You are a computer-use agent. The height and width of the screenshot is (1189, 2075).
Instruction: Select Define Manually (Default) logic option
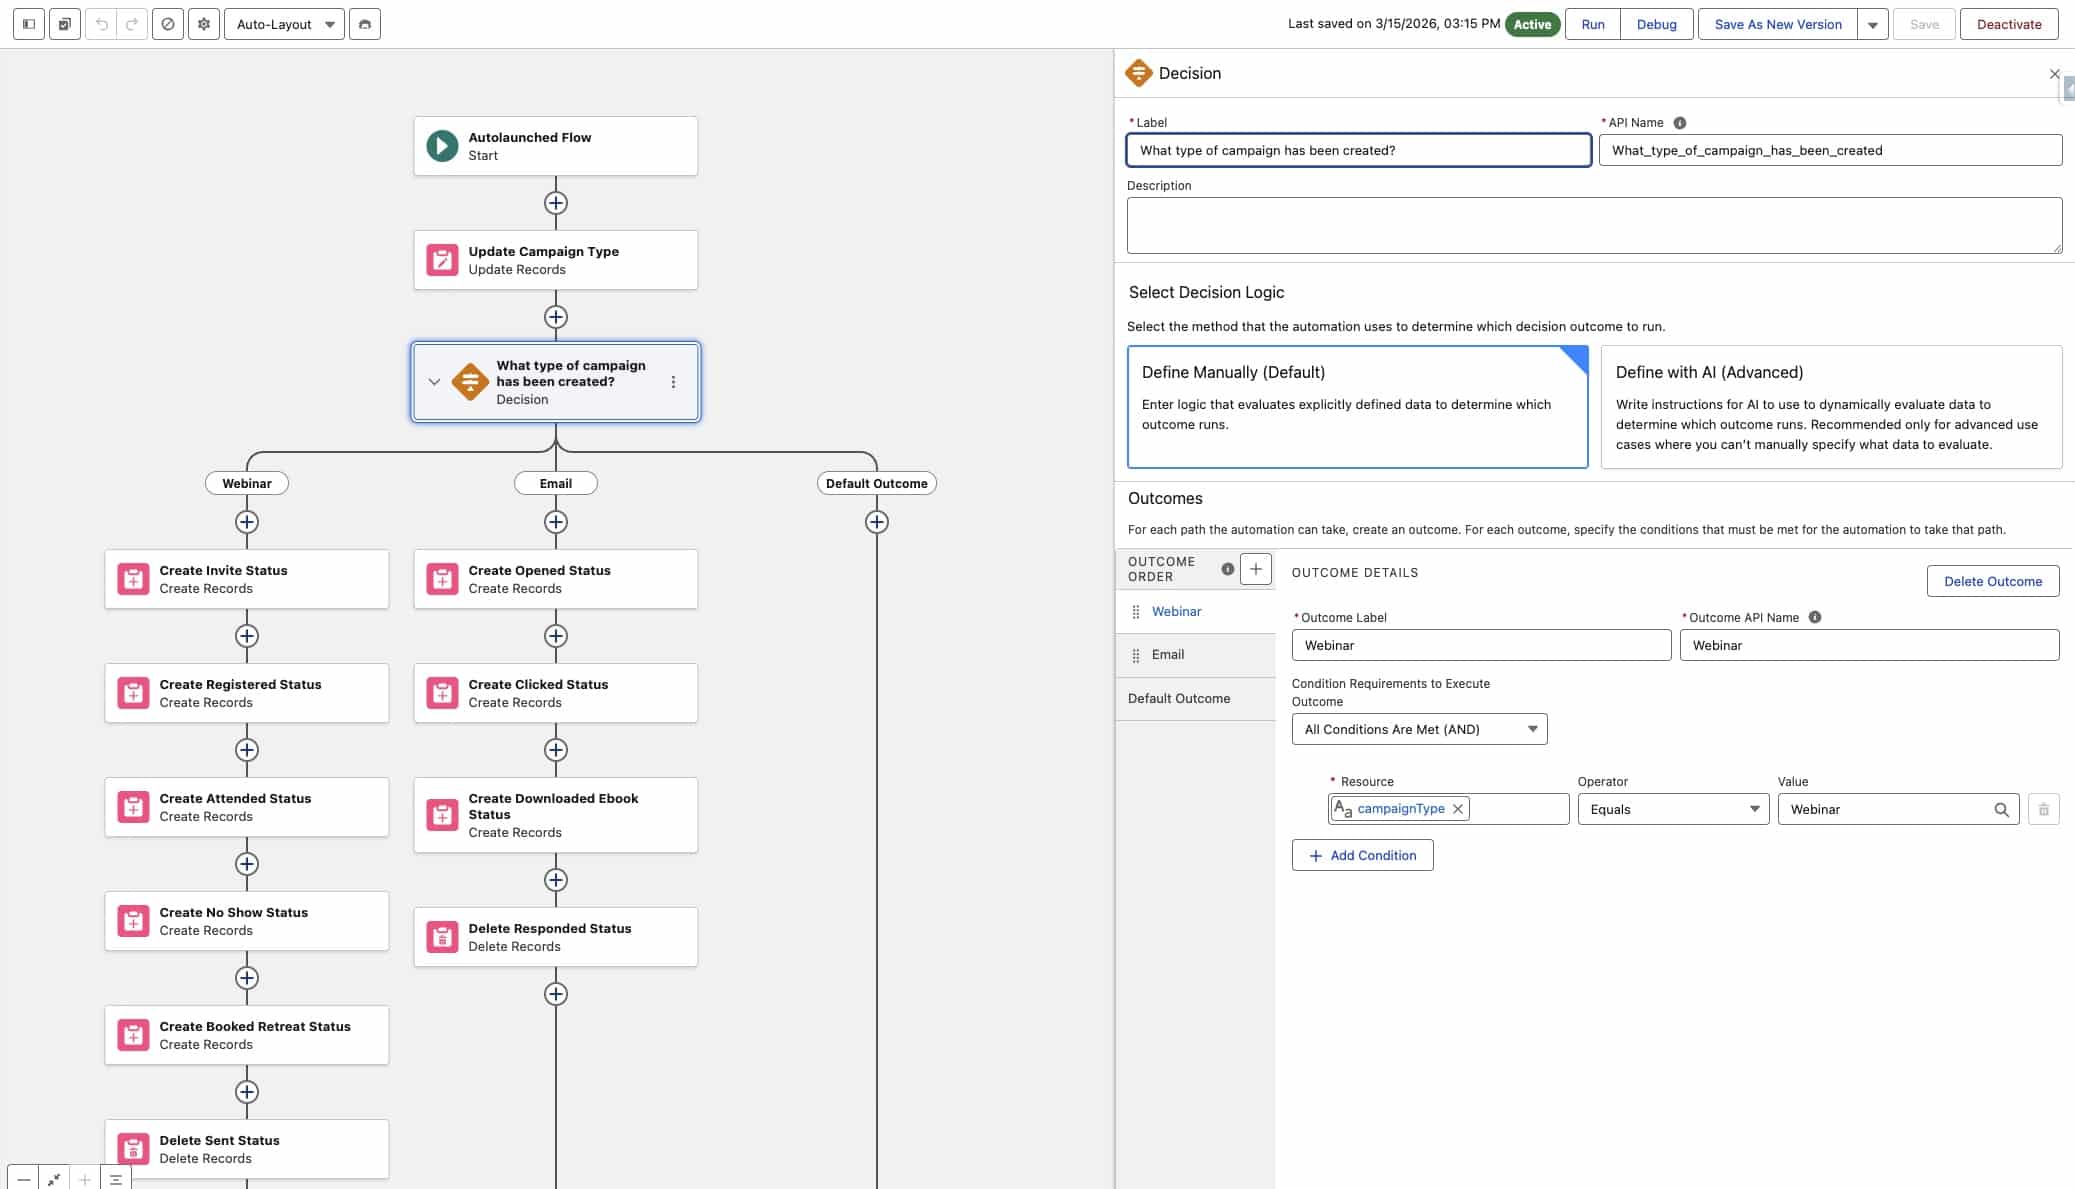pos(1357,406)
